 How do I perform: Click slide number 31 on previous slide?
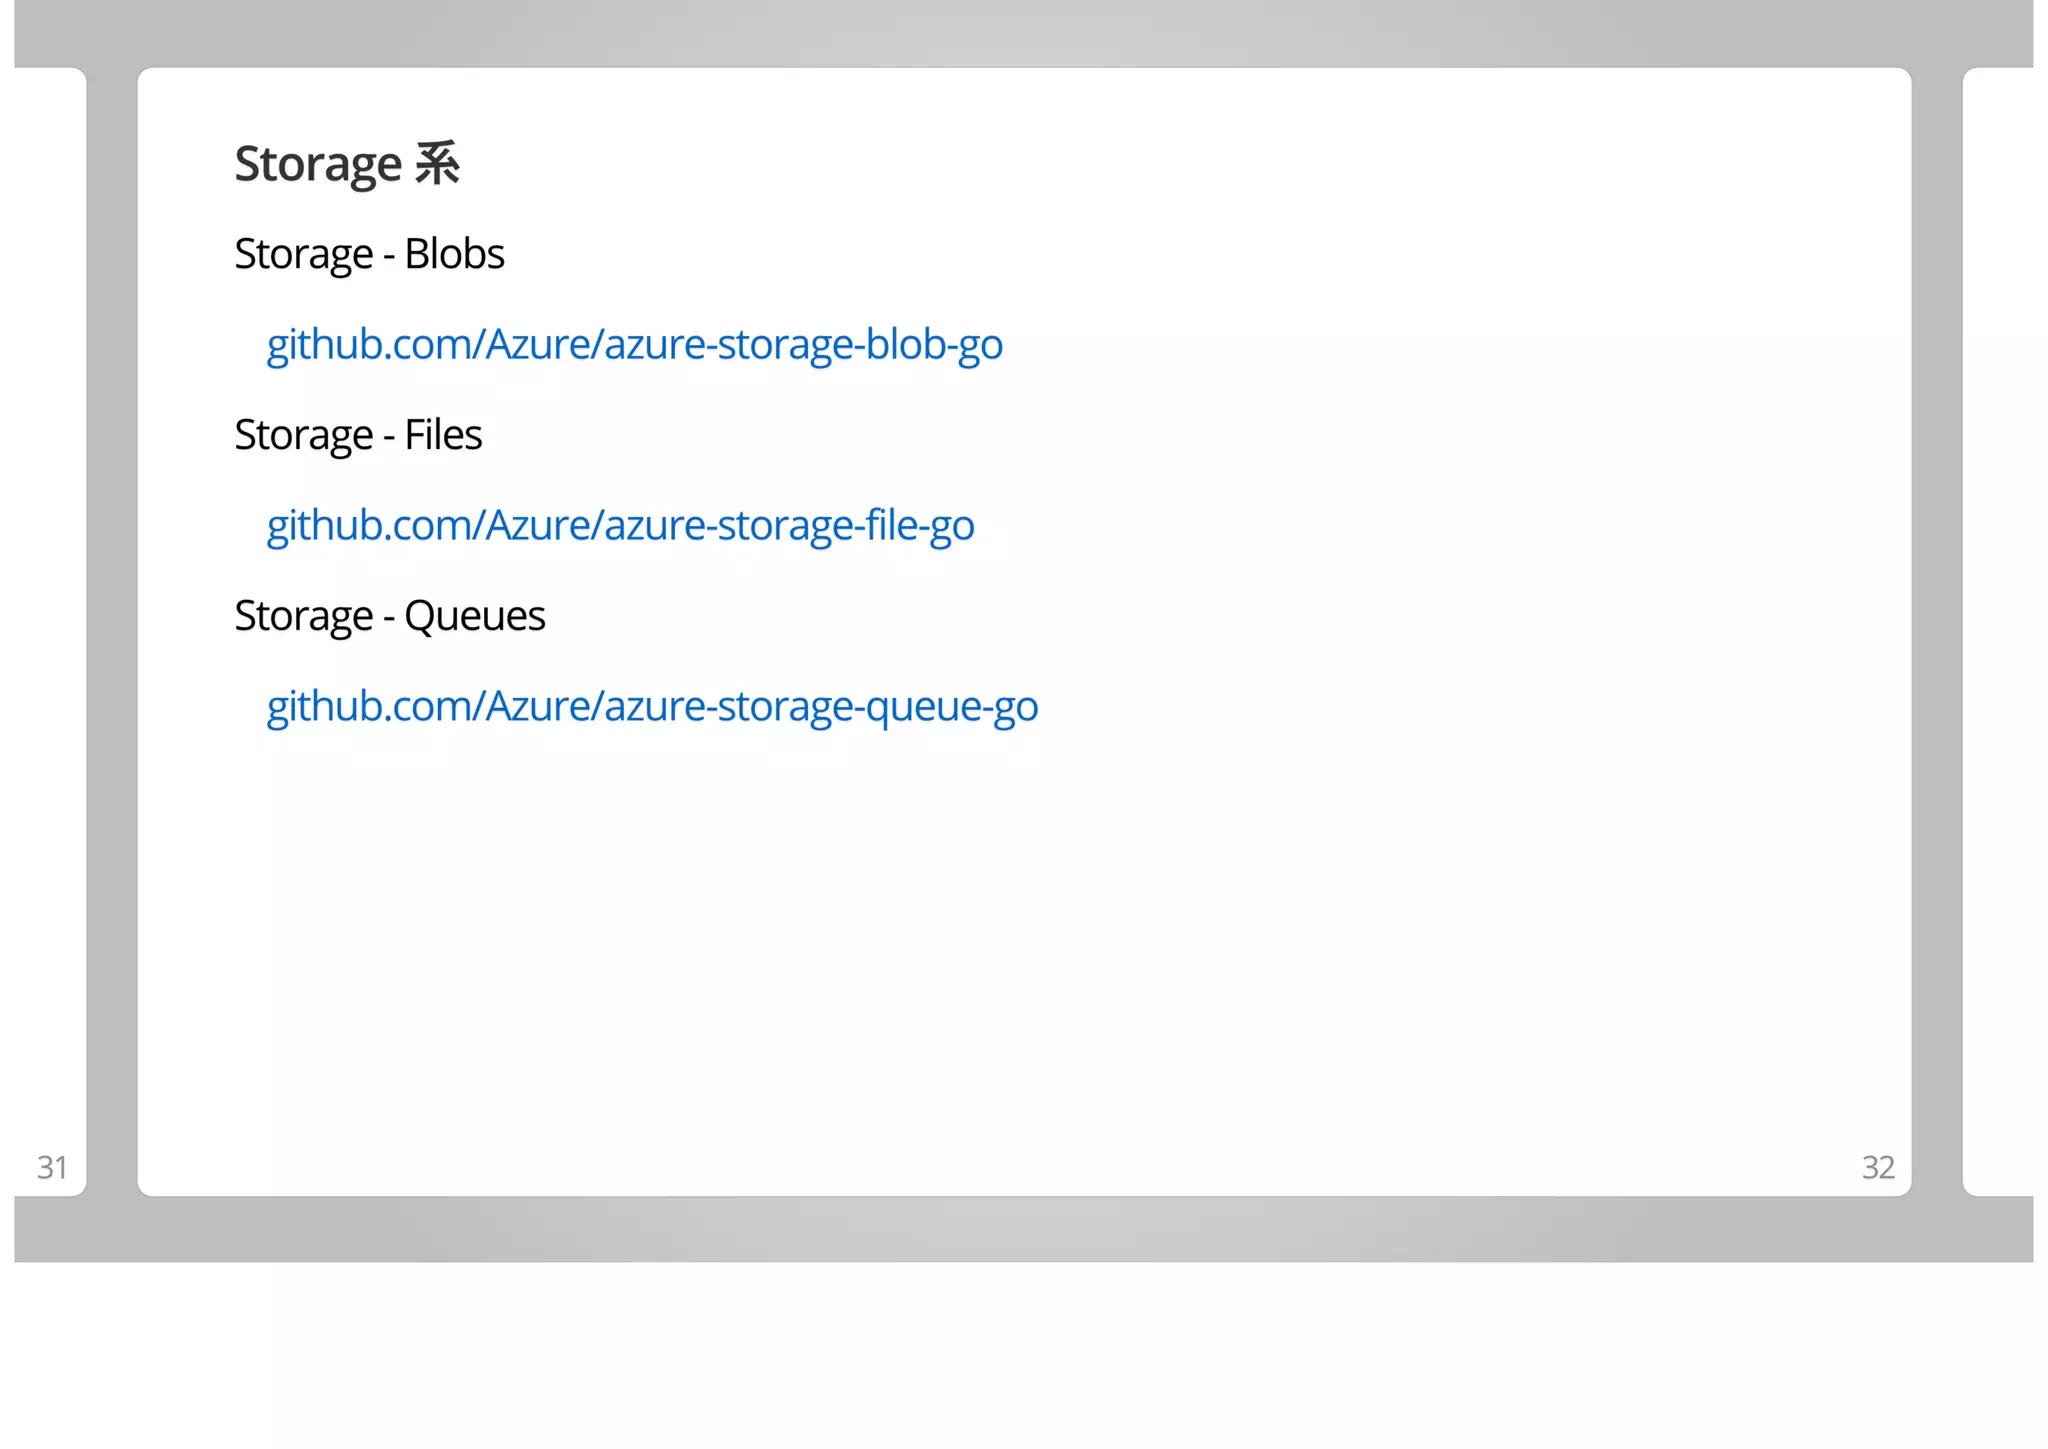coord(52,1167)
